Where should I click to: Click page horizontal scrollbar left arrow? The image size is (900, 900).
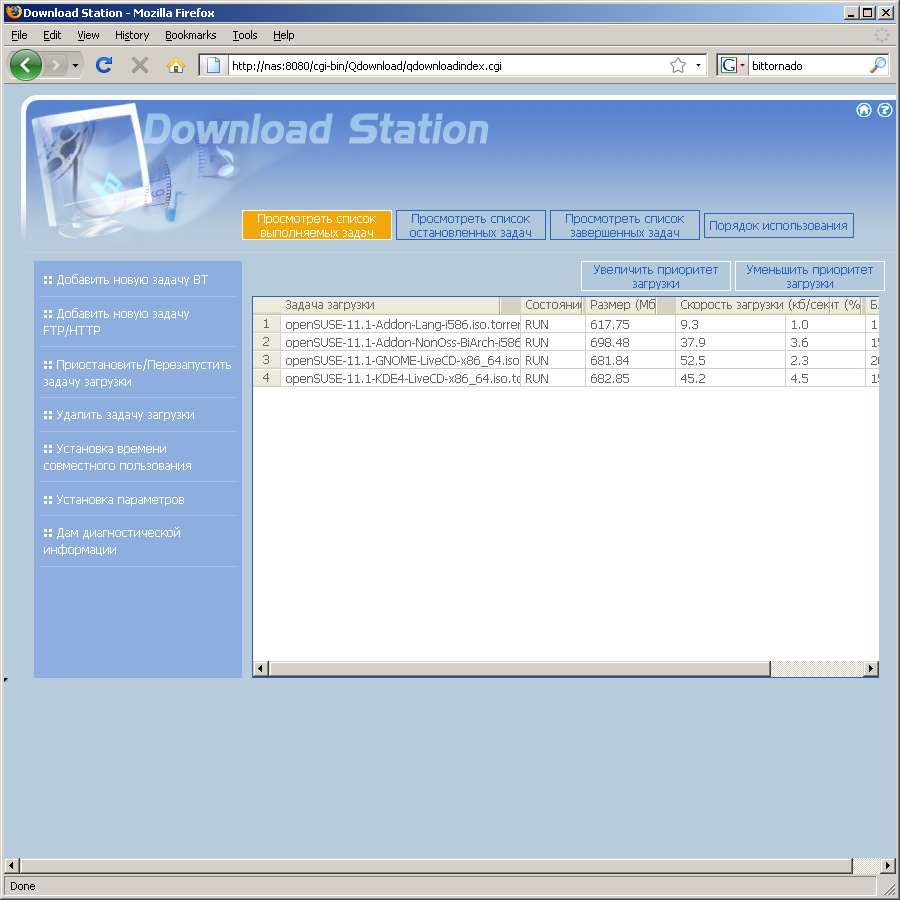click(x=11, y=865)
